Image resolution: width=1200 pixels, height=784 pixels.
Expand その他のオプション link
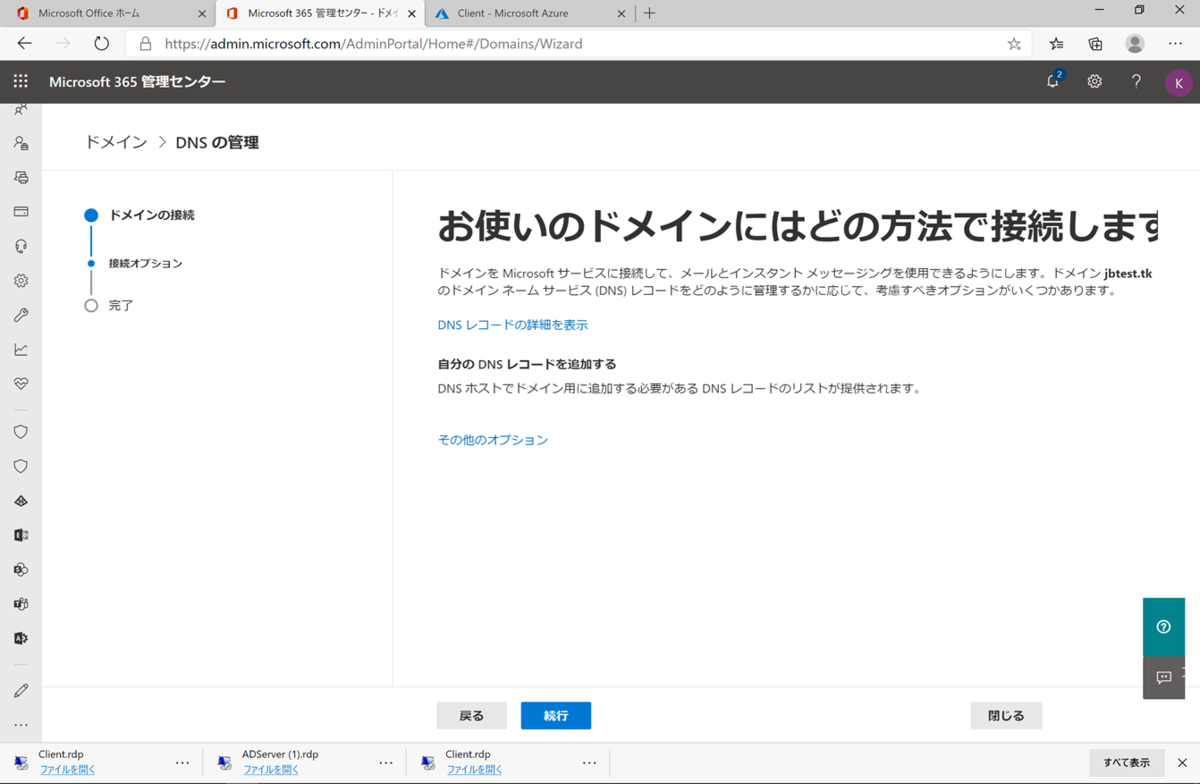493,440
